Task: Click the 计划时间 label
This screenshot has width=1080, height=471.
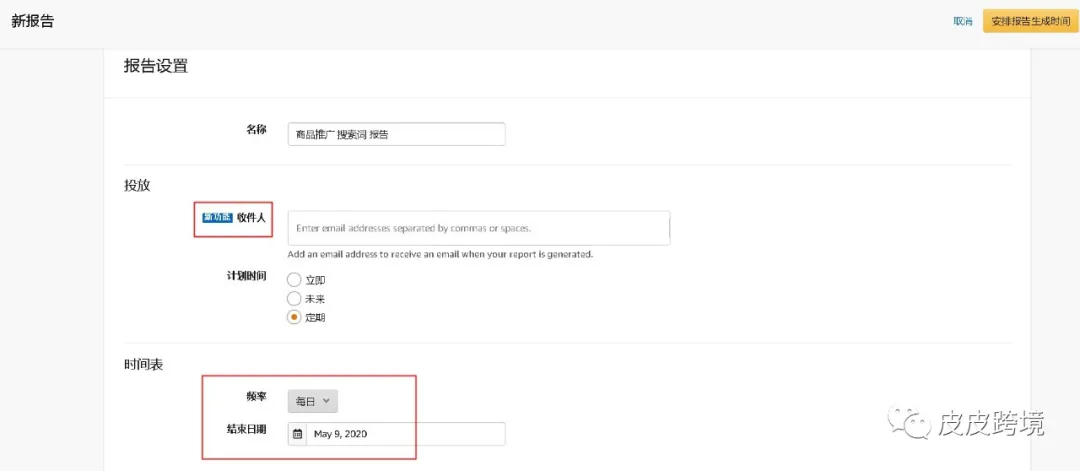Action: pos(246,276)
